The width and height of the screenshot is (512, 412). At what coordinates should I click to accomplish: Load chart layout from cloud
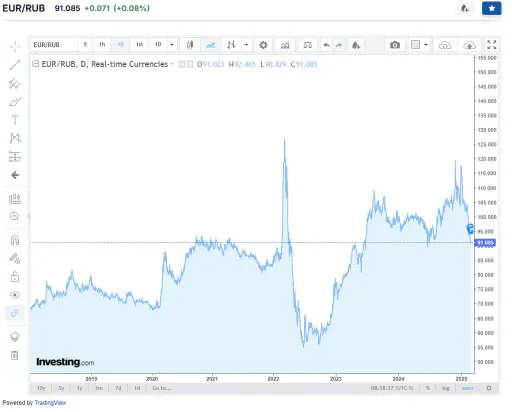coord(445,45)
